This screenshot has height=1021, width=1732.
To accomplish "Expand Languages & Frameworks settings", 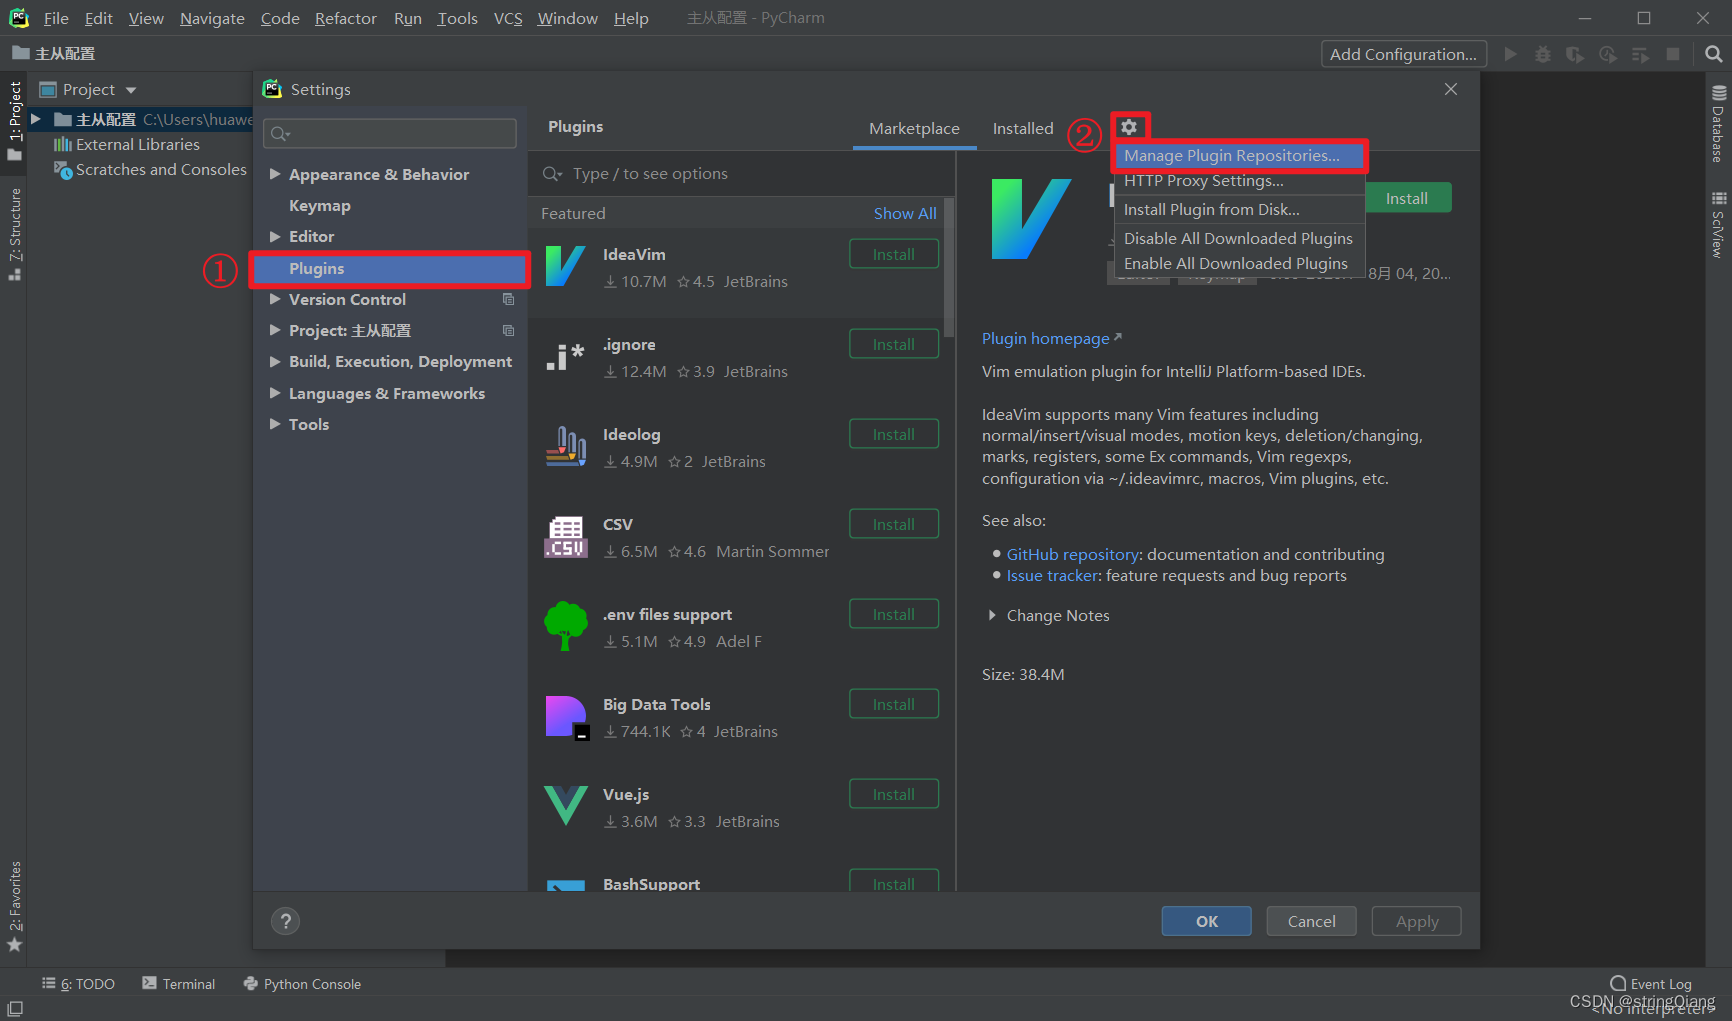I will [274, 393].
